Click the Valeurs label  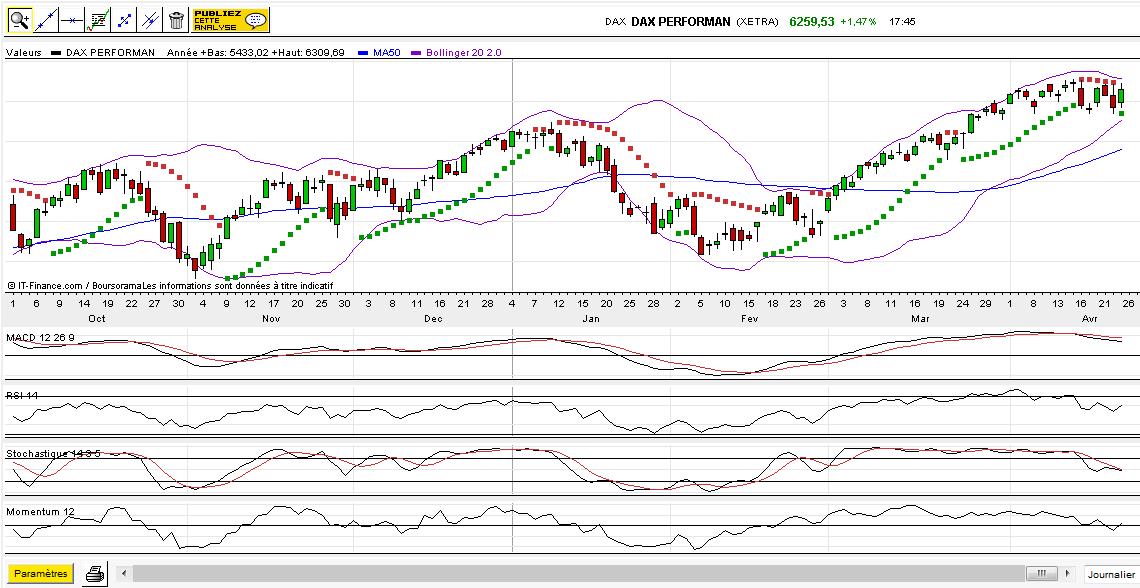click(23, 52)
